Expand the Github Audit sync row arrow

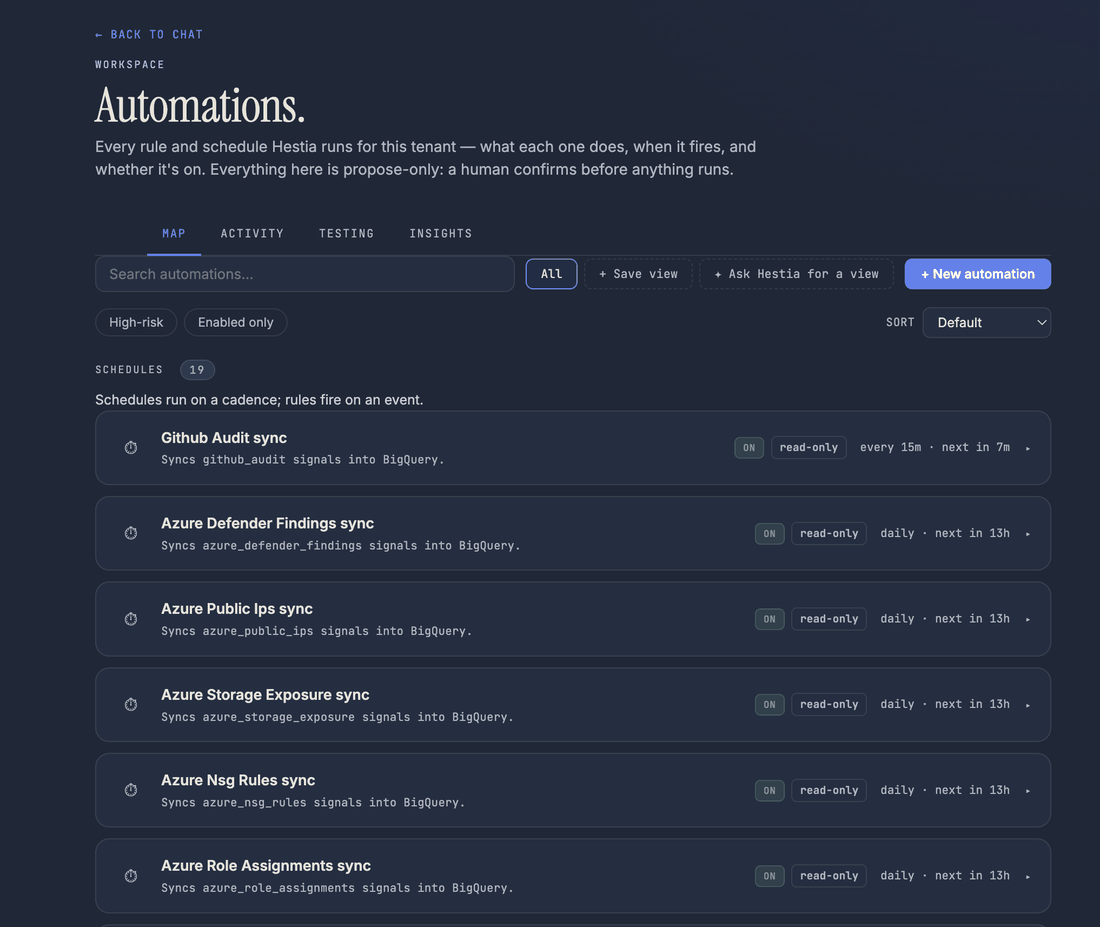coord(1028,448)
